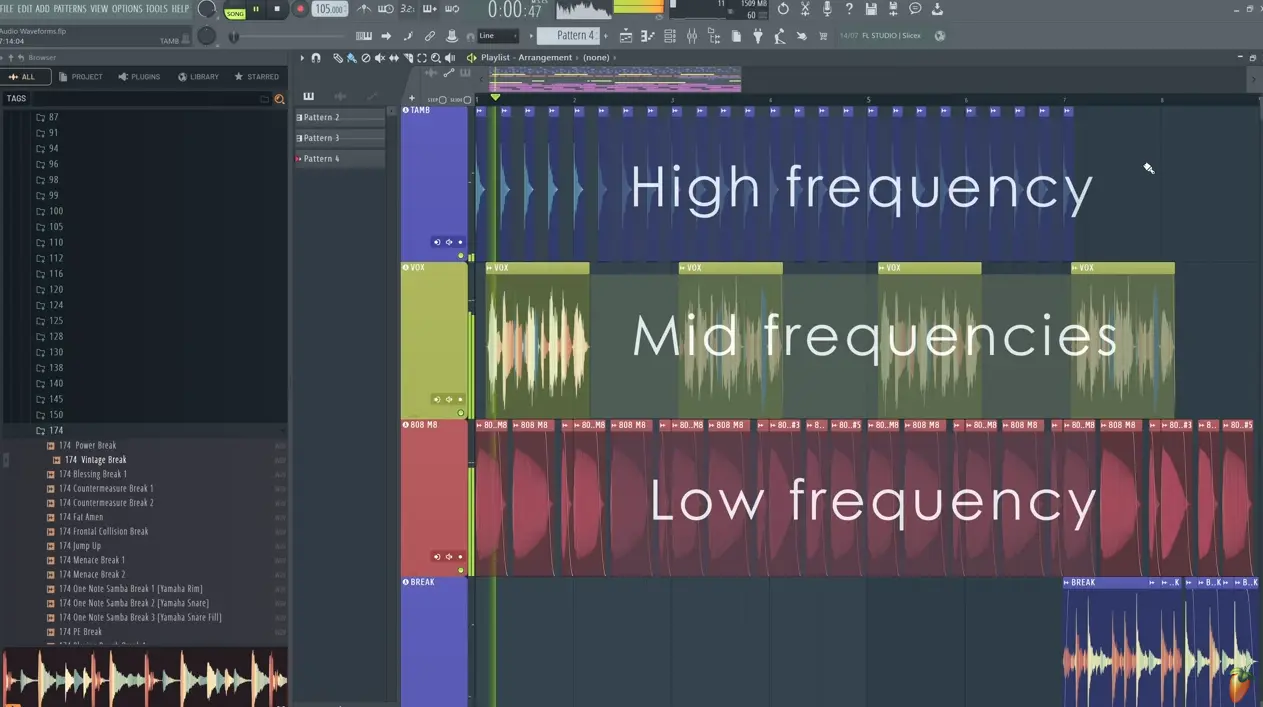
Task: Mute the VOX track green LED
Action: pyautogui.click(x=461, y=413)
